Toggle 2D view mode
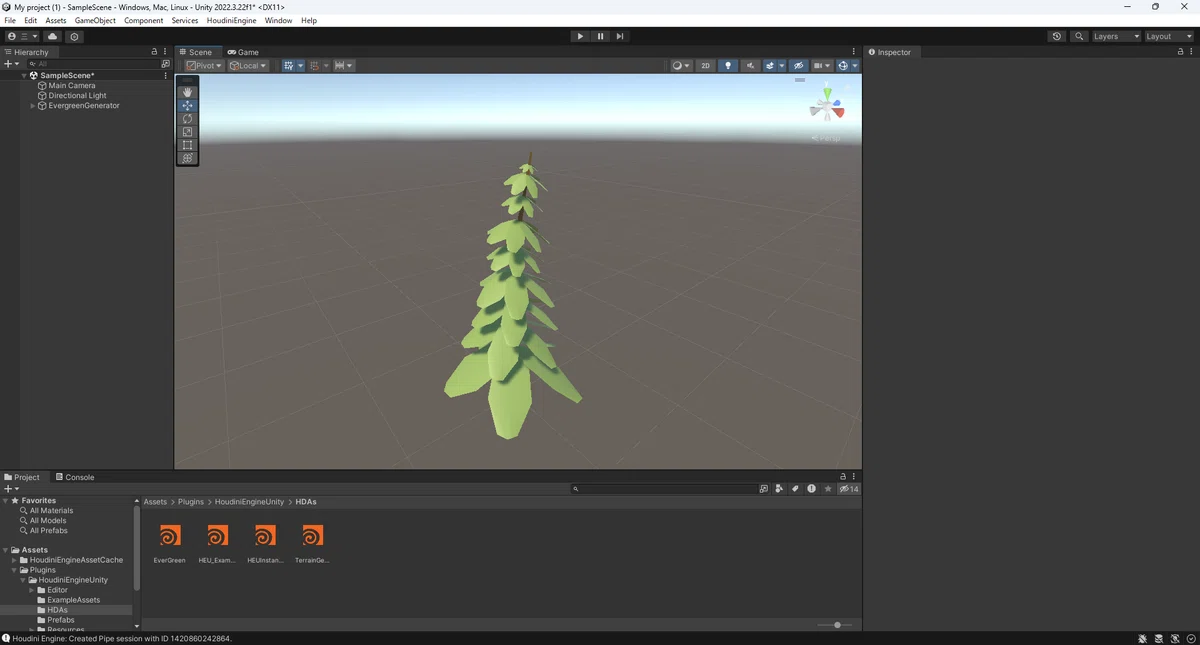The height and width of the screenshot is (645, 1200). (705, 65)
